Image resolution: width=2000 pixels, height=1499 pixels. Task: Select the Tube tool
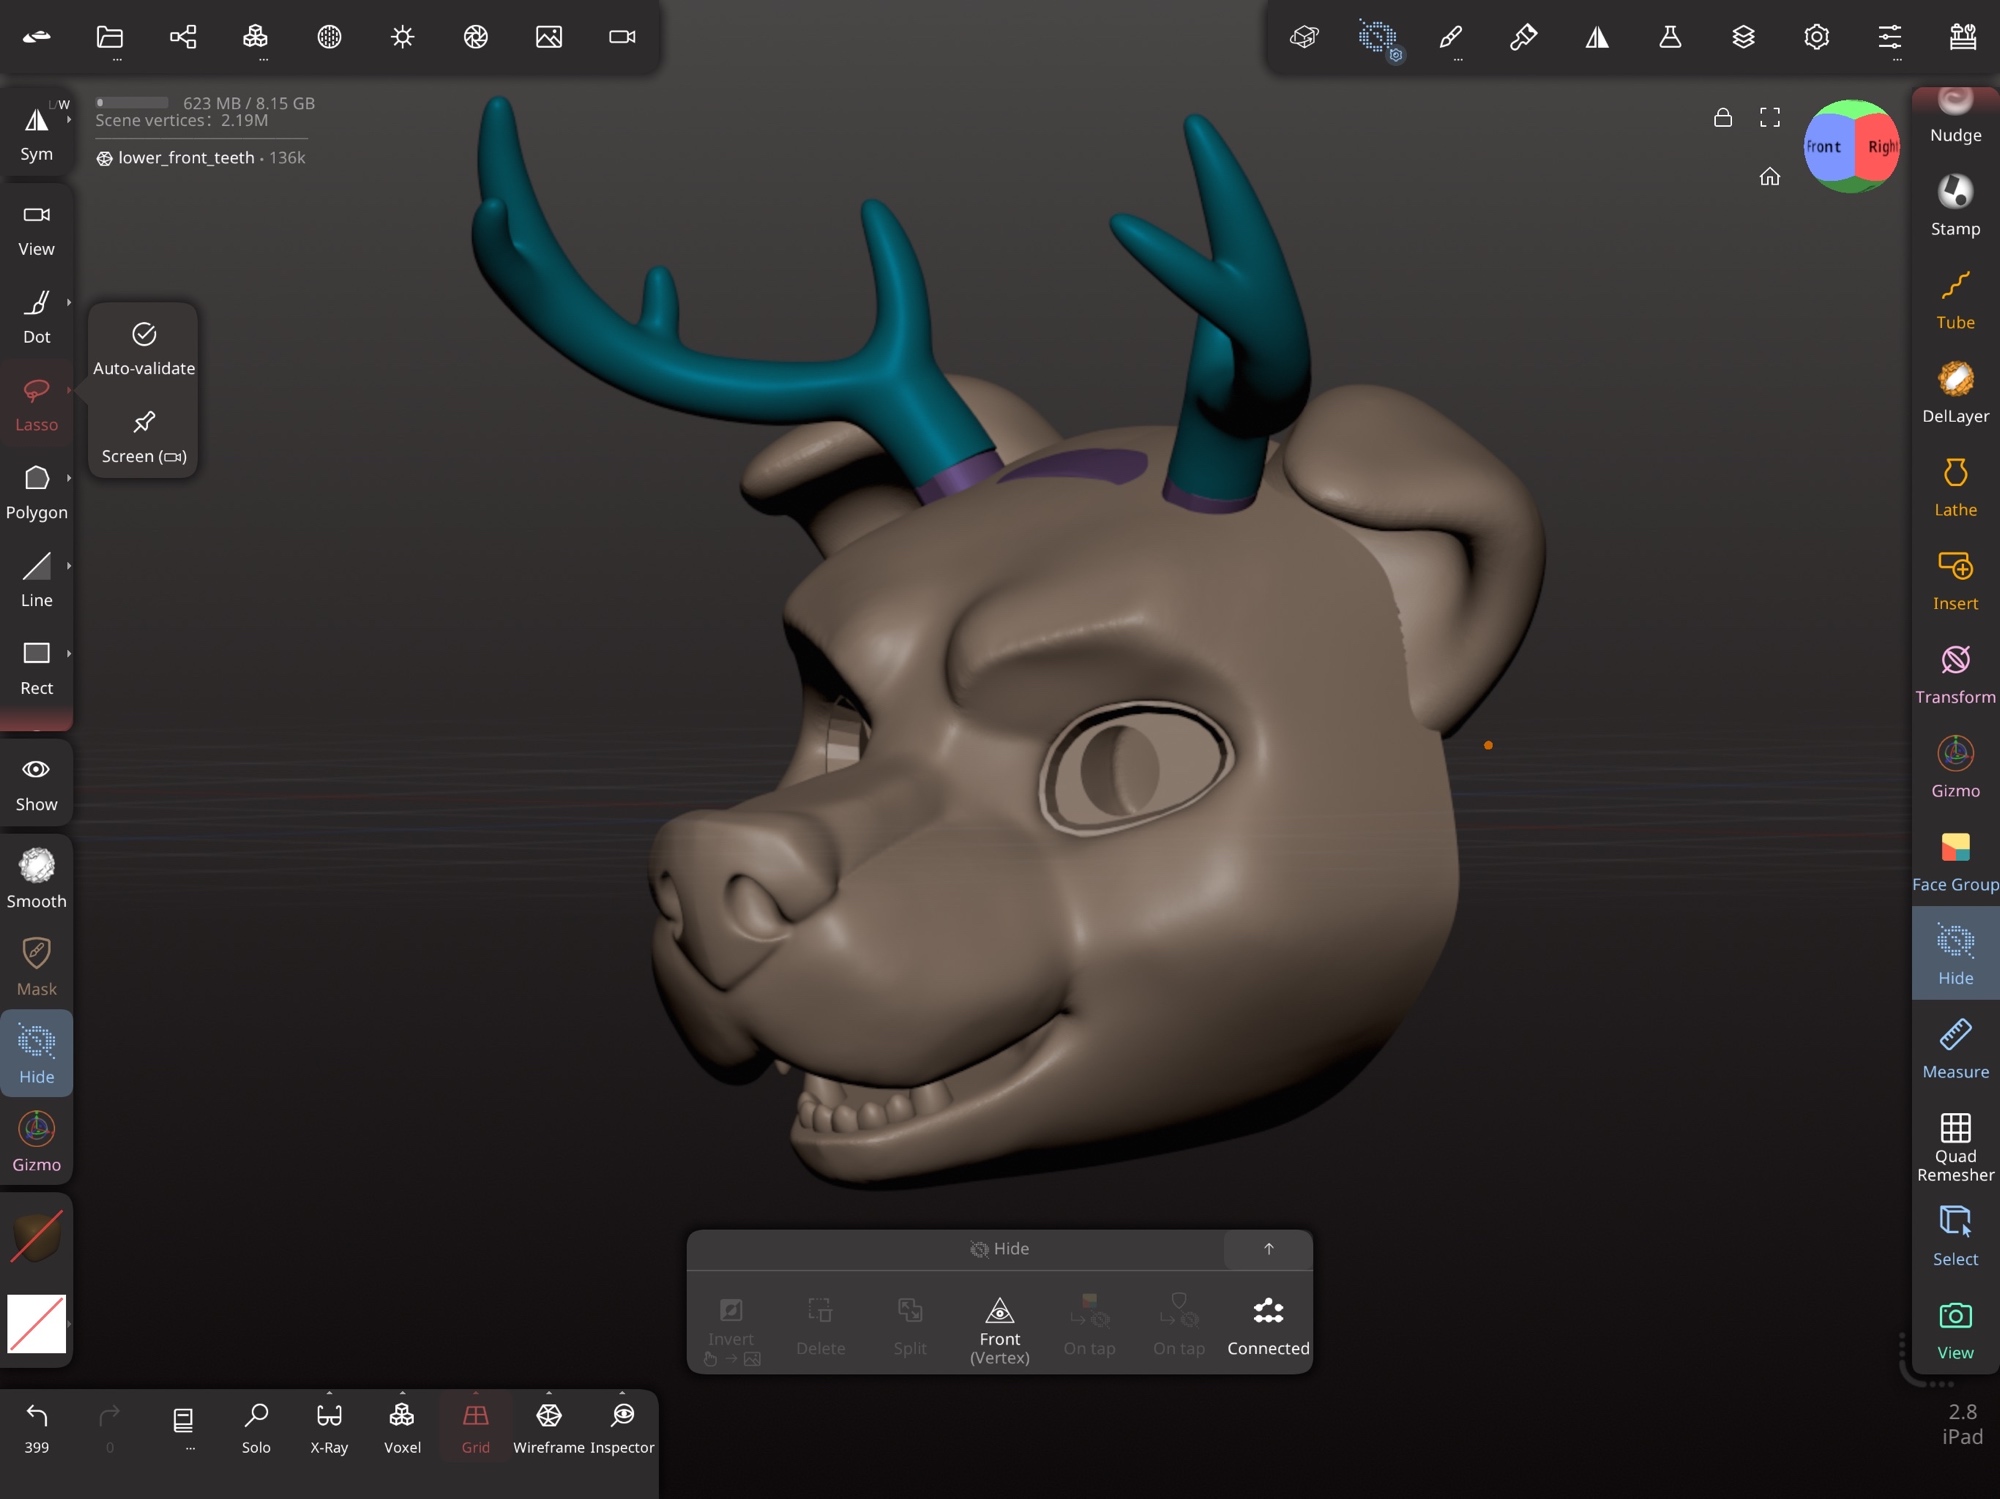click(1954, 299)
